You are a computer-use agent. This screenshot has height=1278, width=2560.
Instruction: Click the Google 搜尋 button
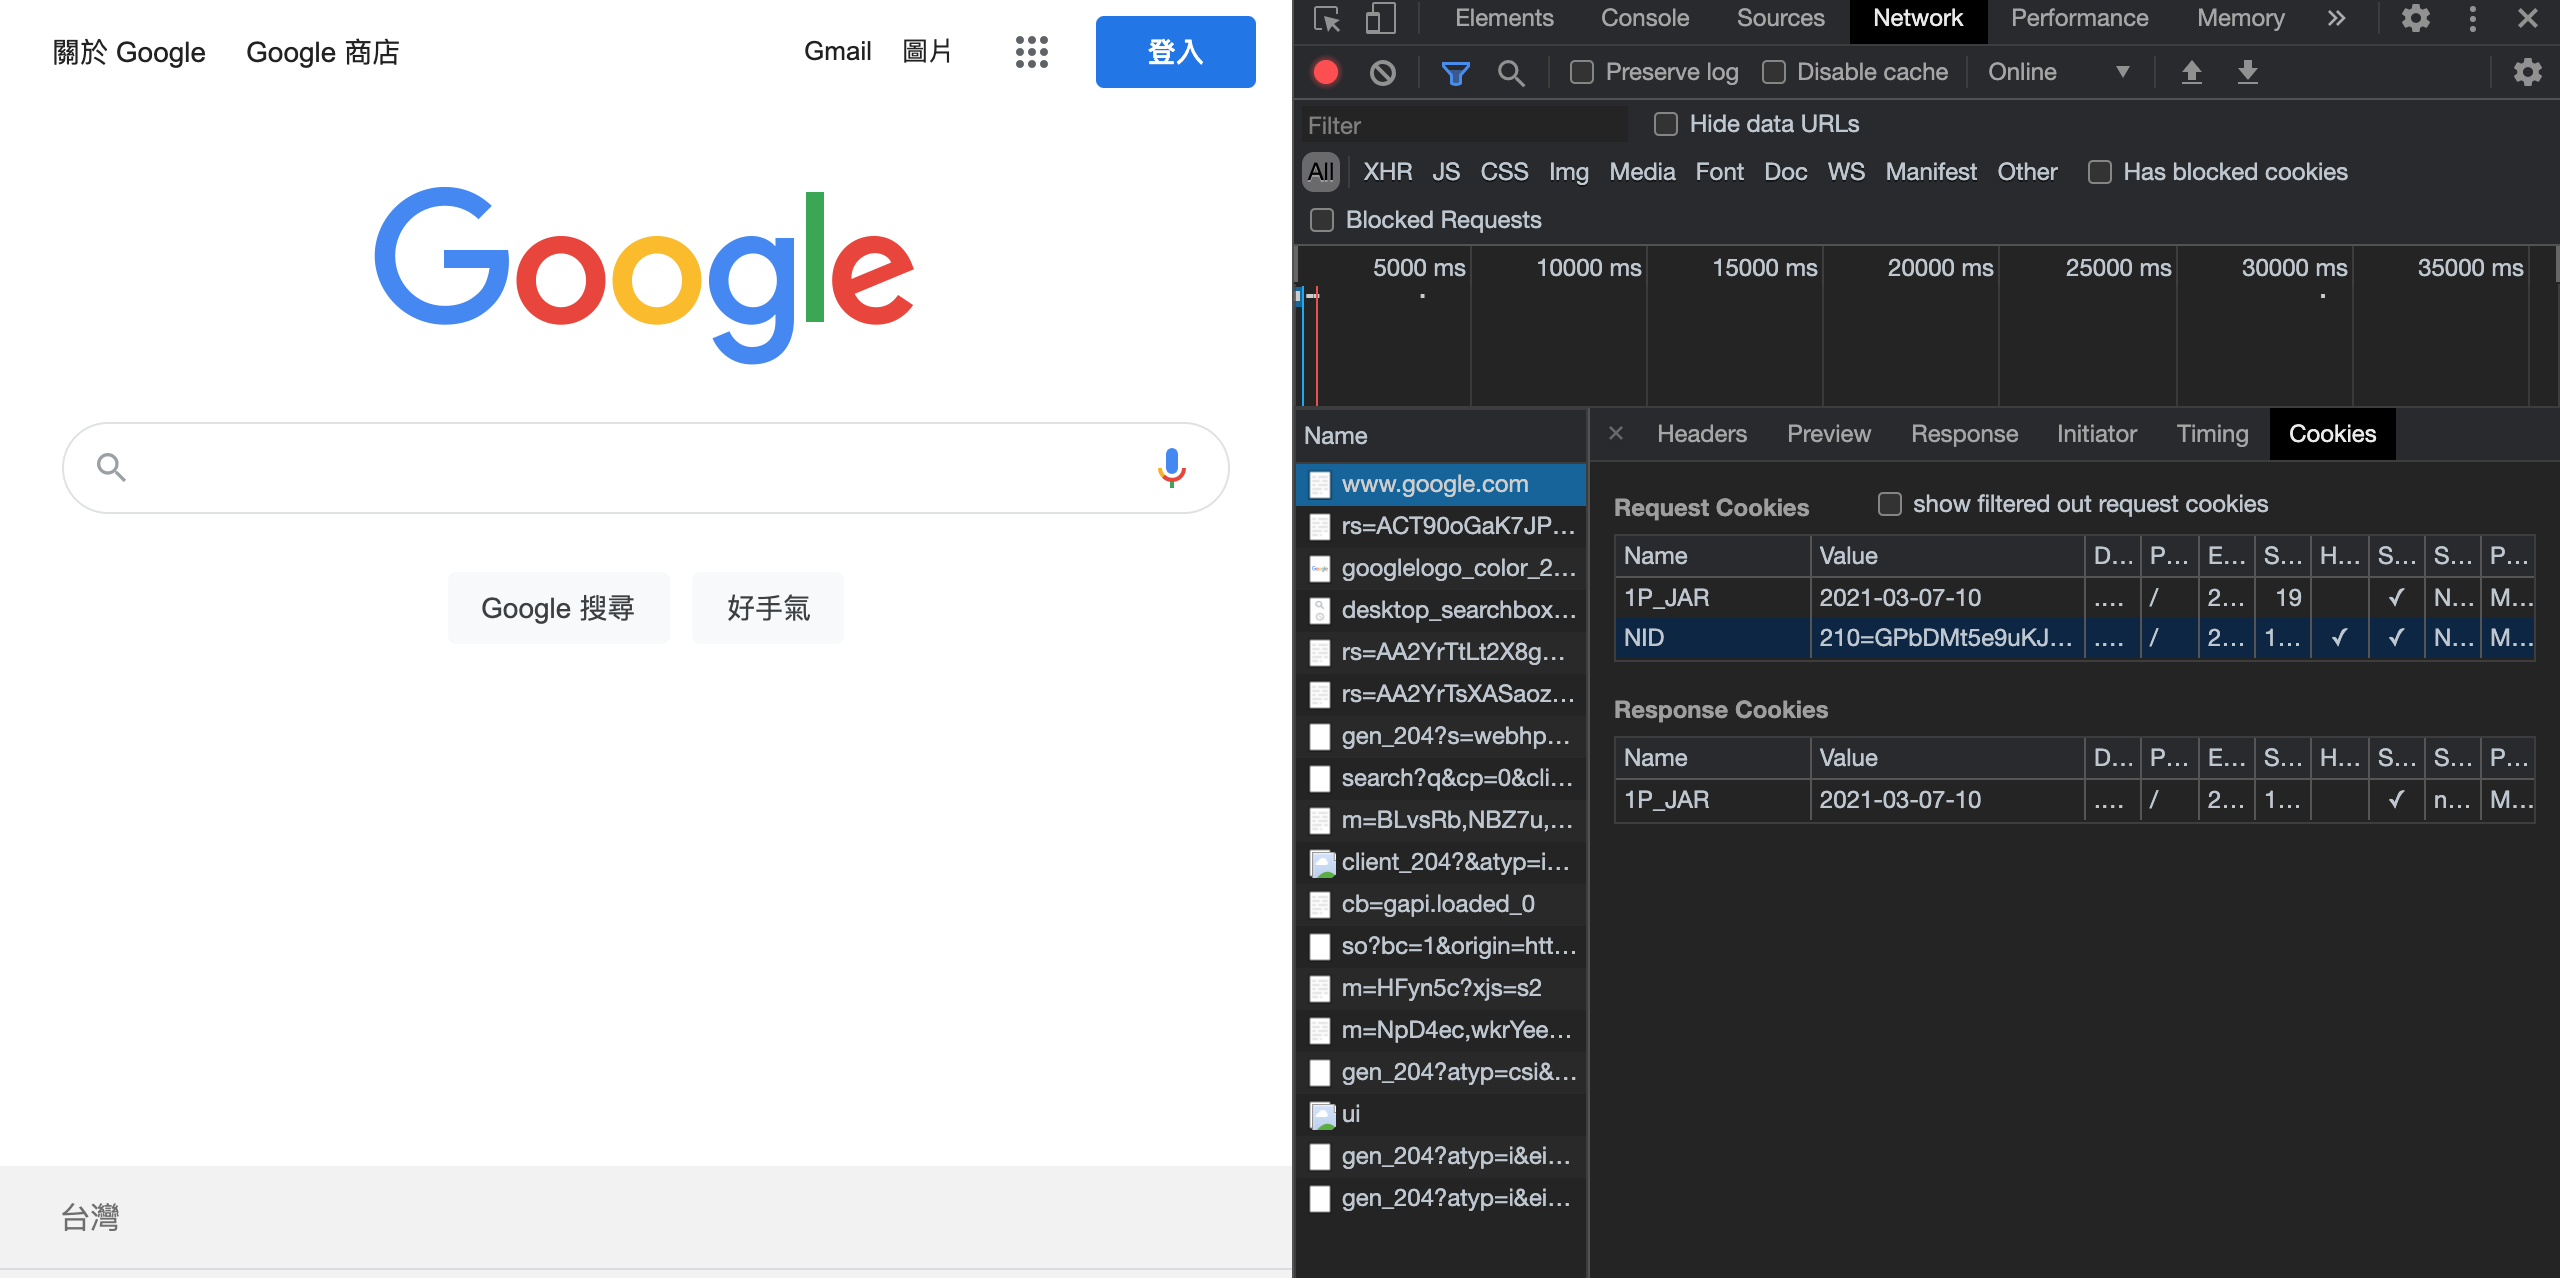pos(558,608)
